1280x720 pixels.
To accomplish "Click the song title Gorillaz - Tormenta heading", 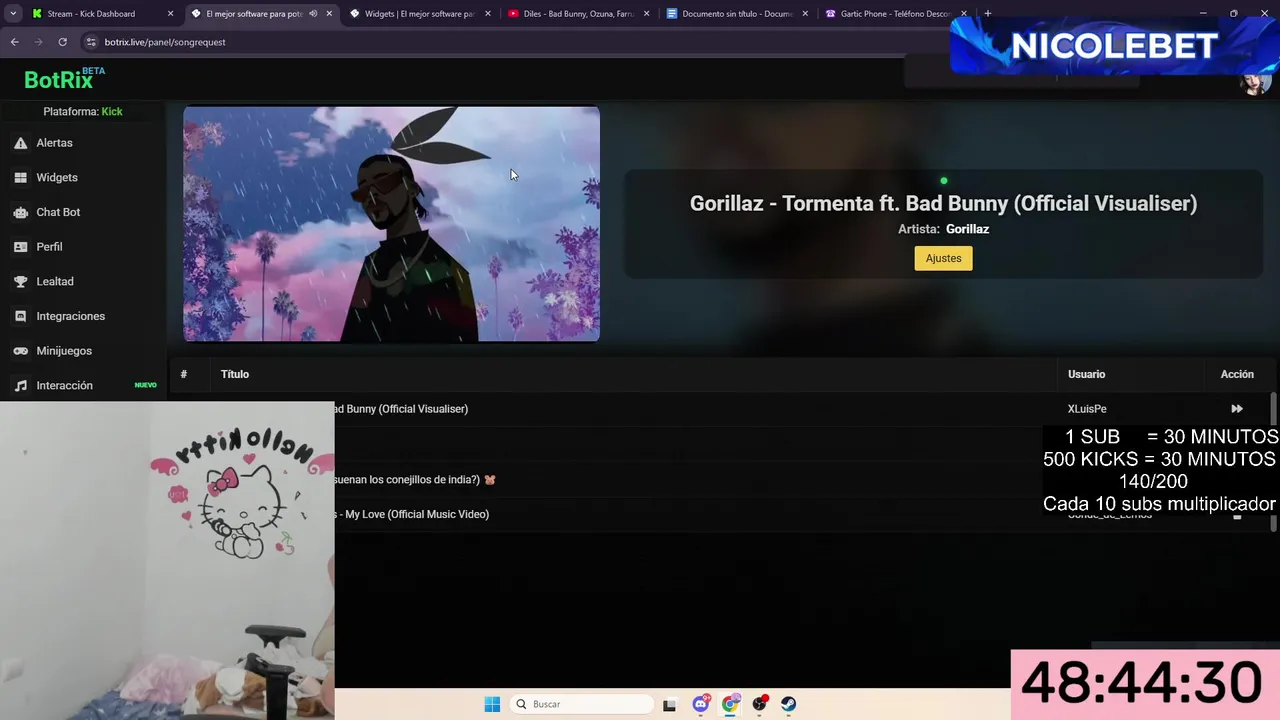I will pyautogui.click(x=943, y=203).
